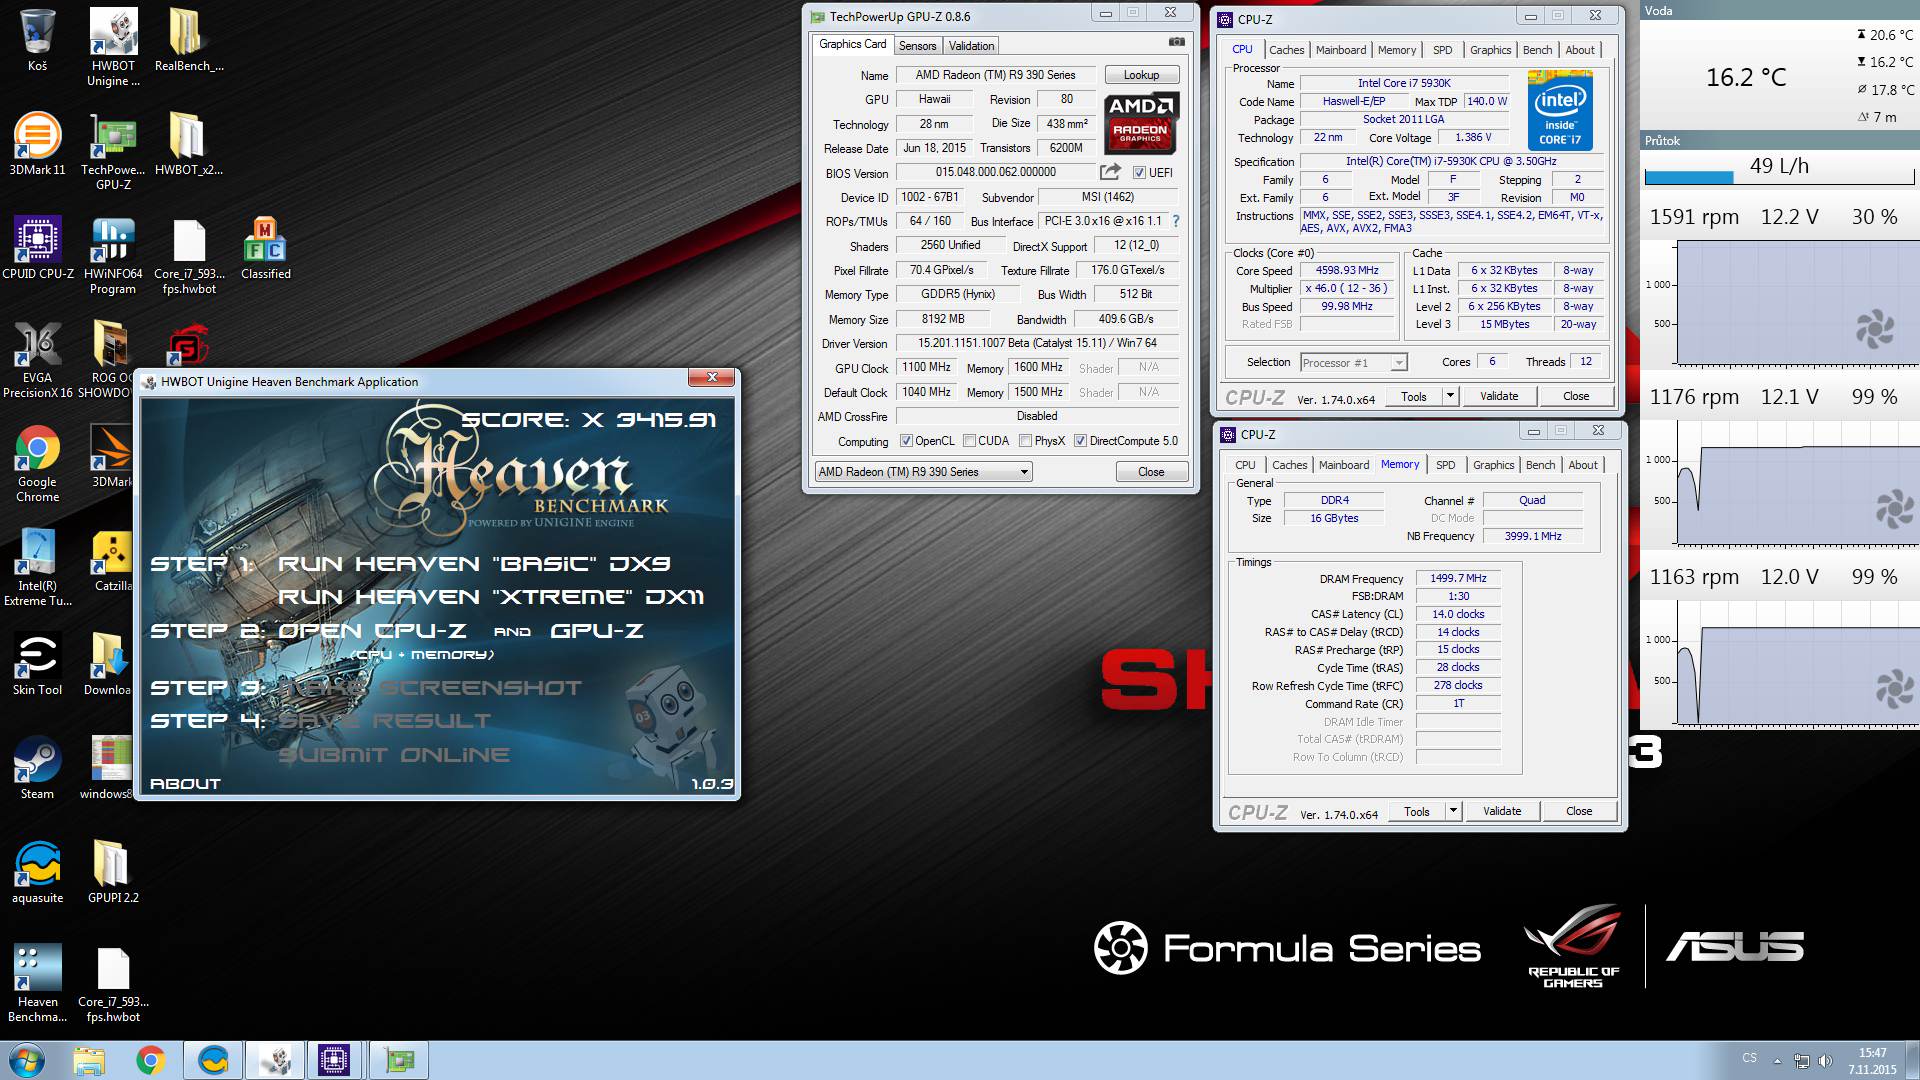Click the 49 L/h flow rate bar
This screenshot has width=1920, height=1080.
pos(1779,178)
